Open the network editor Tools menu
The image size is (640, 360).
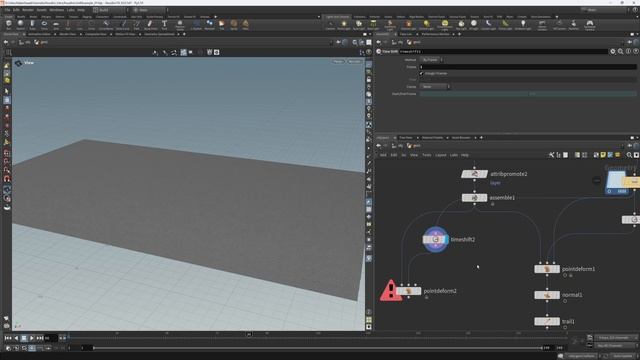pyautogui.click(x=427, y=155)
